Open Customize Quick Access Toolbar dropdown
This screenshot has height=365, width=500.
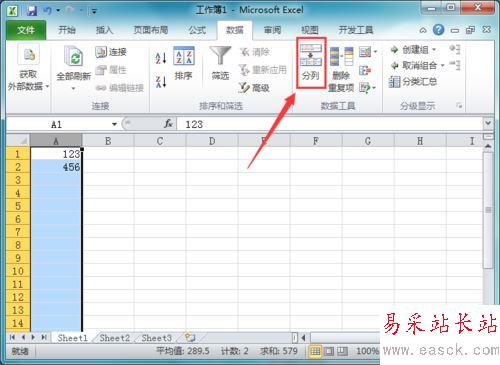[94, 11]
